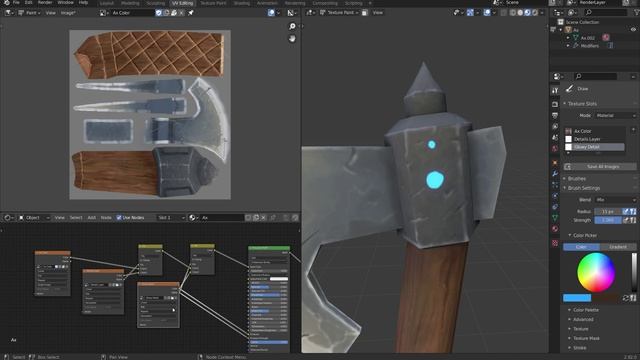Toggle fake user shield for Ax Color image

point(159,13)
